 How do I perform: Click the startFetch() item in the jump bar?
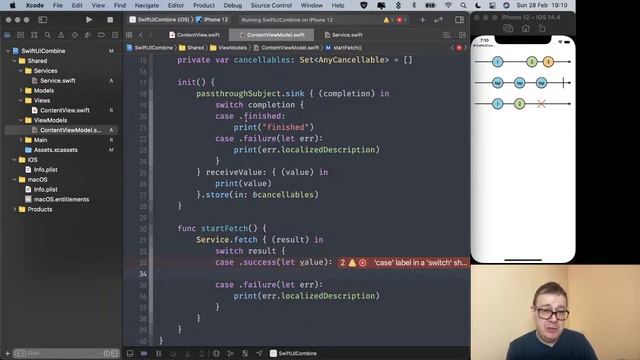click(x=343, y=48)
